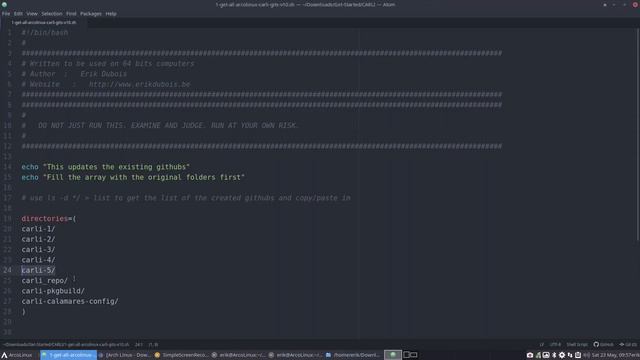Open the Packages menu
Image resolution: width=640 pixels, height=360 pixels.
[x=91, y=13]
